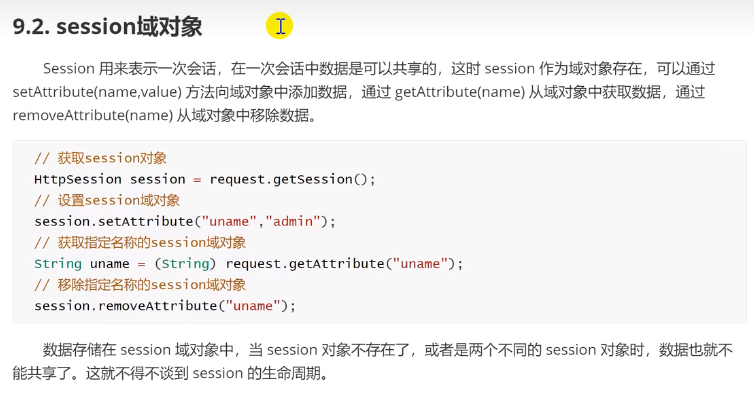Click the session.setAttribute code line

tap(185, 222)
